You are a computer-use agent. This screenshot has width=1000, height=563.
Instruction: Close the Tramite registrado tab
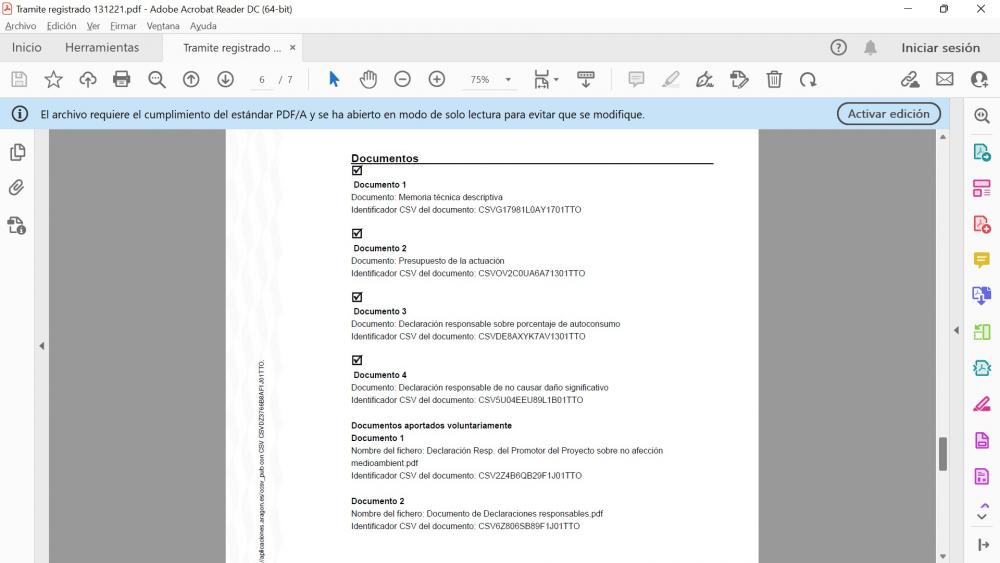click(x=293, y=48)
